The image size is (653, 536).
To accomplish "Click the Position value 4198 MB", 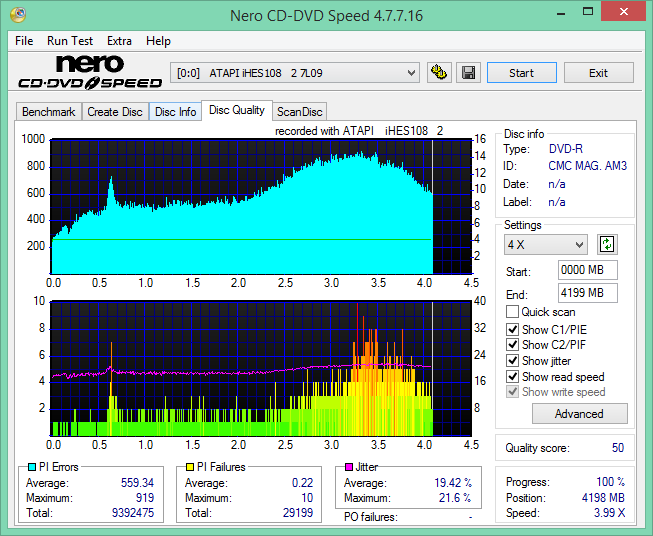I will pos(603,498).
